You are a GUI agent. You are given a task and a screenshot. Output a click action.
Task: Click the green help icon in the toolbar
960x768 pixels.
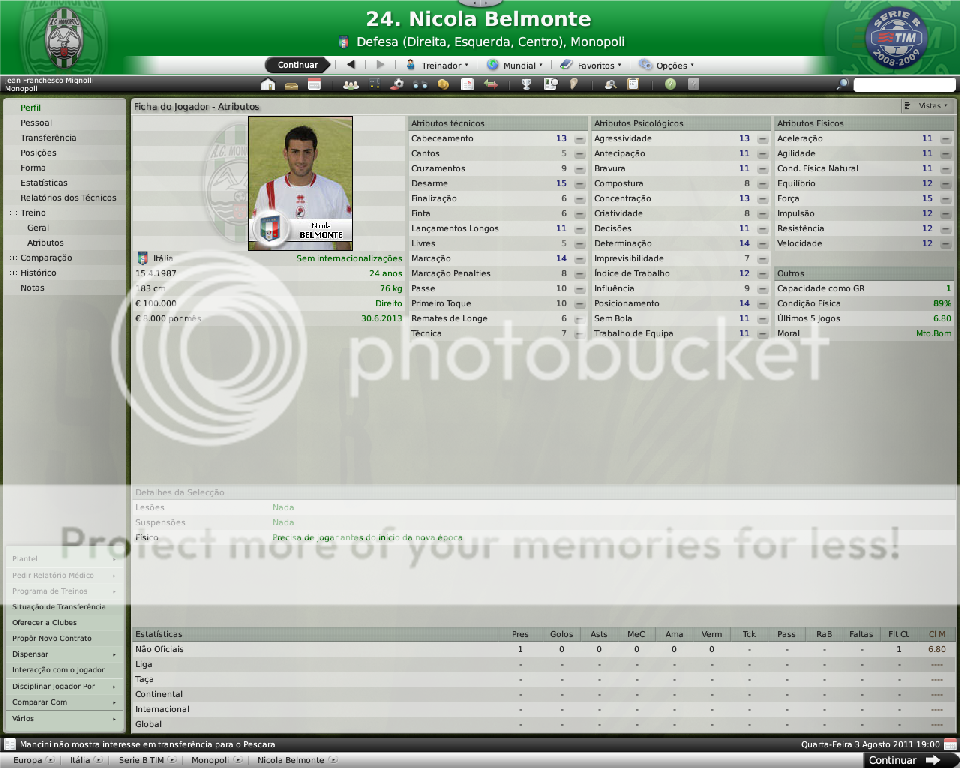[x=670, y=85]
